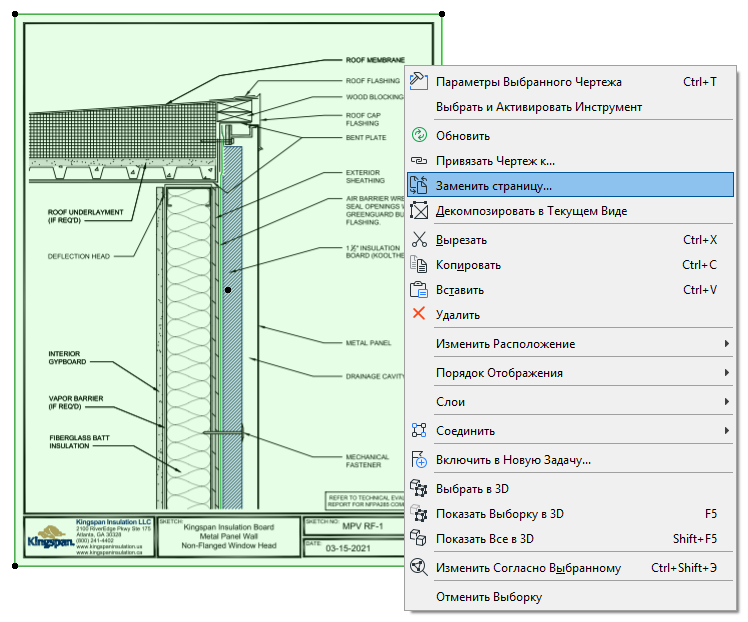Click the red X Удалить icon
Image resolution: width=748 pixels, height=622 pixels.
click(420, 315)
